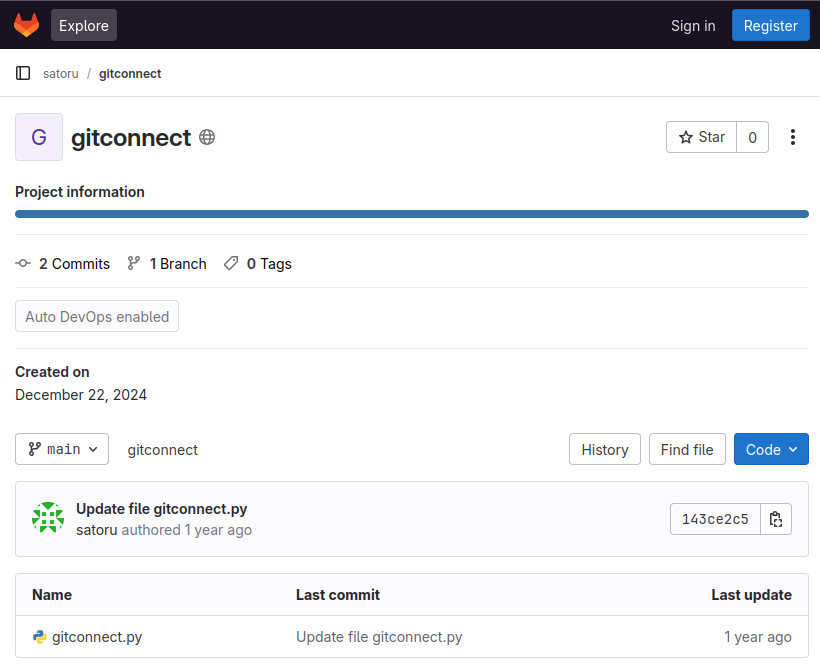Screen dimensions: 820x671
Task: Click the blue language progress bar
Action: [411, 214]
